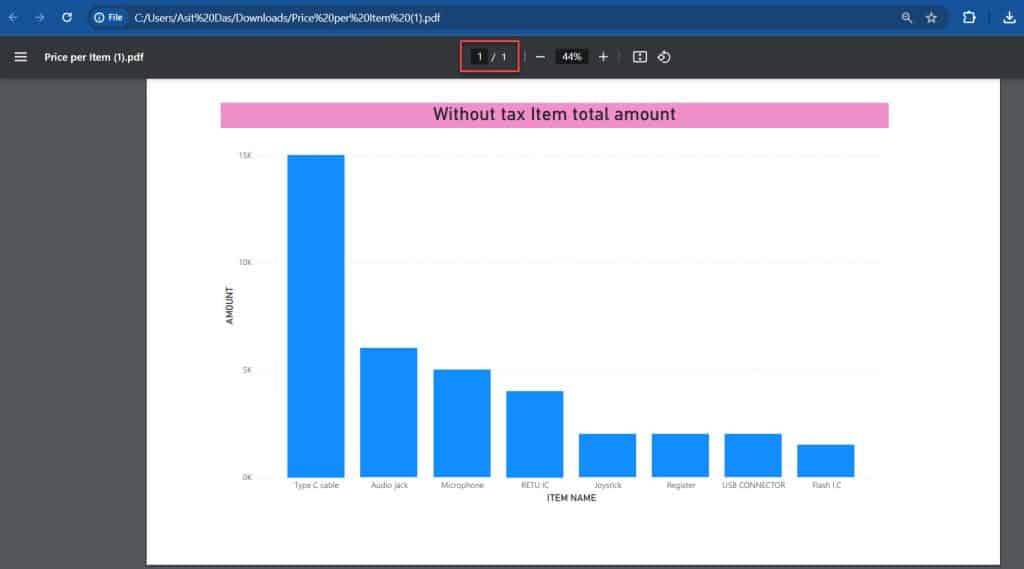Edit the current page number field
Screen dimensions: 1024x569
pyautogui.click(x=479, y=57)
